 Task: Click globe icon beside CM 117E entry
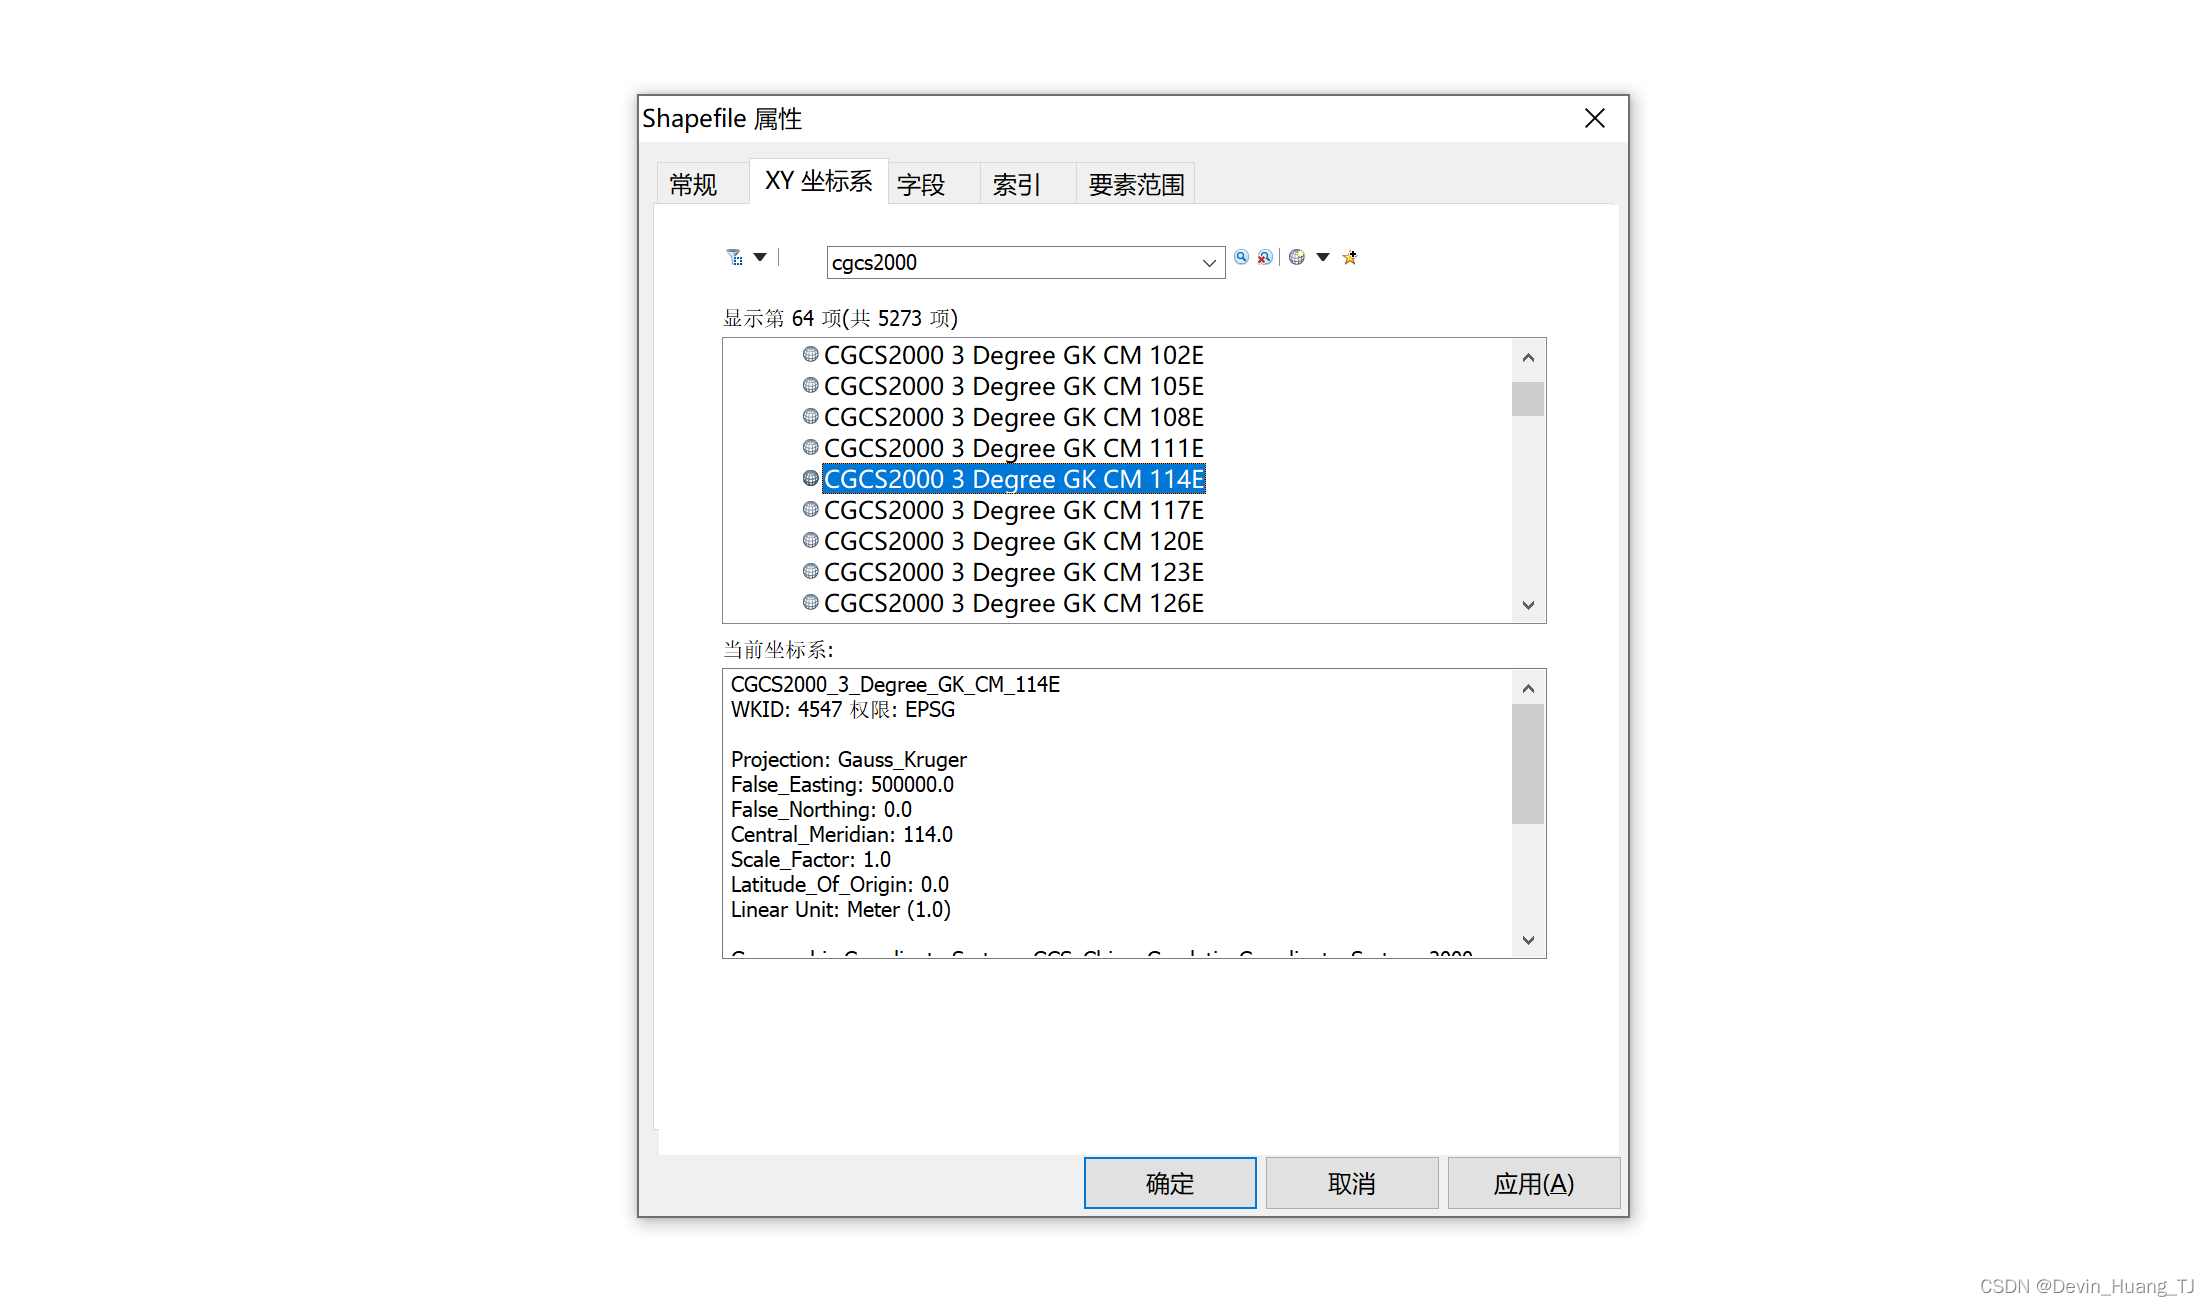[810, 509]
